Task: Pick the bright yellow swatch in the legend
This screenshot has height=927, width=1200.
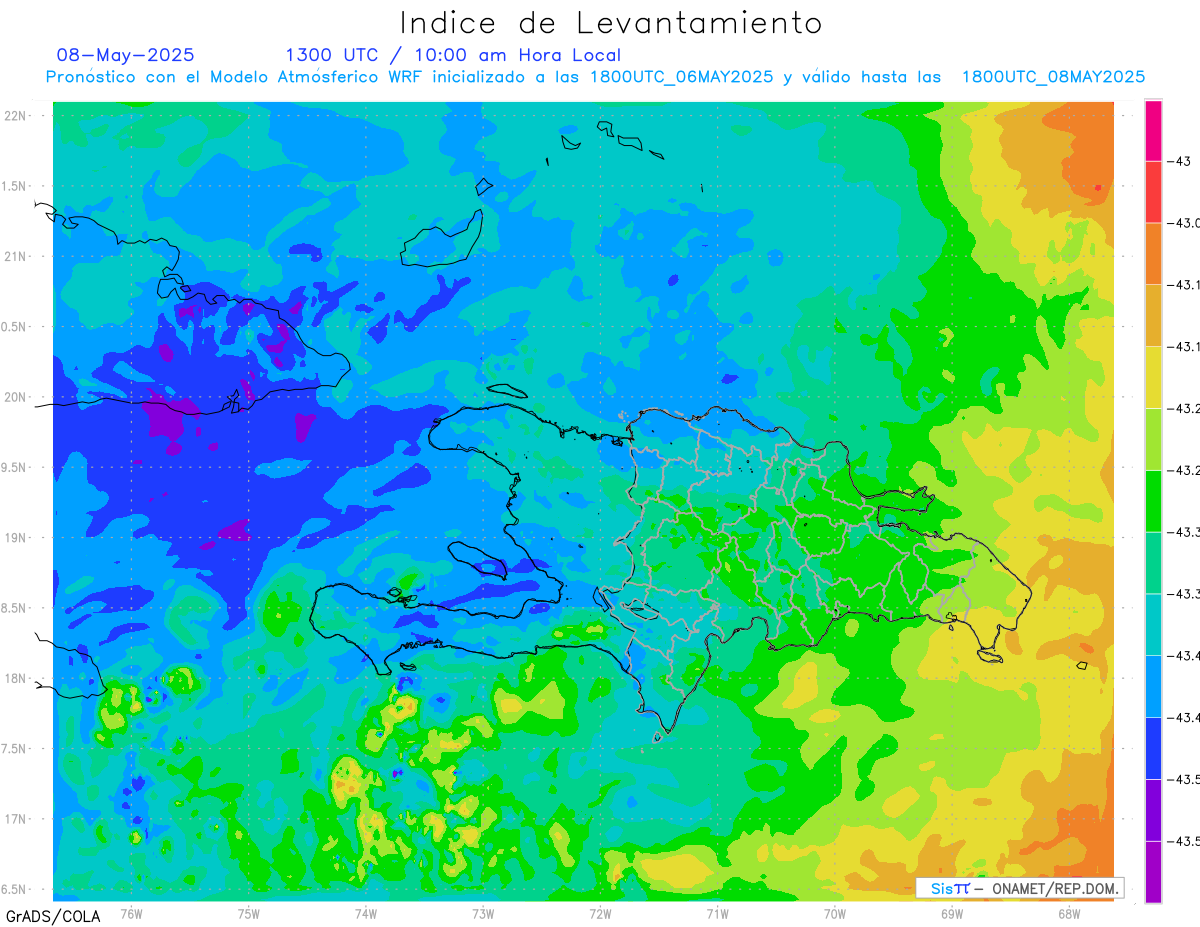Action: pyautogui.click(x=1153, y=377)
